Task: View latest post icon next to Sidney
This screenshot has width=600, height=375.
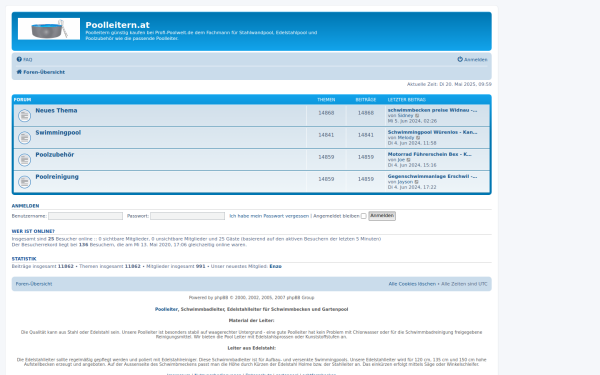Action: (417, 116)
